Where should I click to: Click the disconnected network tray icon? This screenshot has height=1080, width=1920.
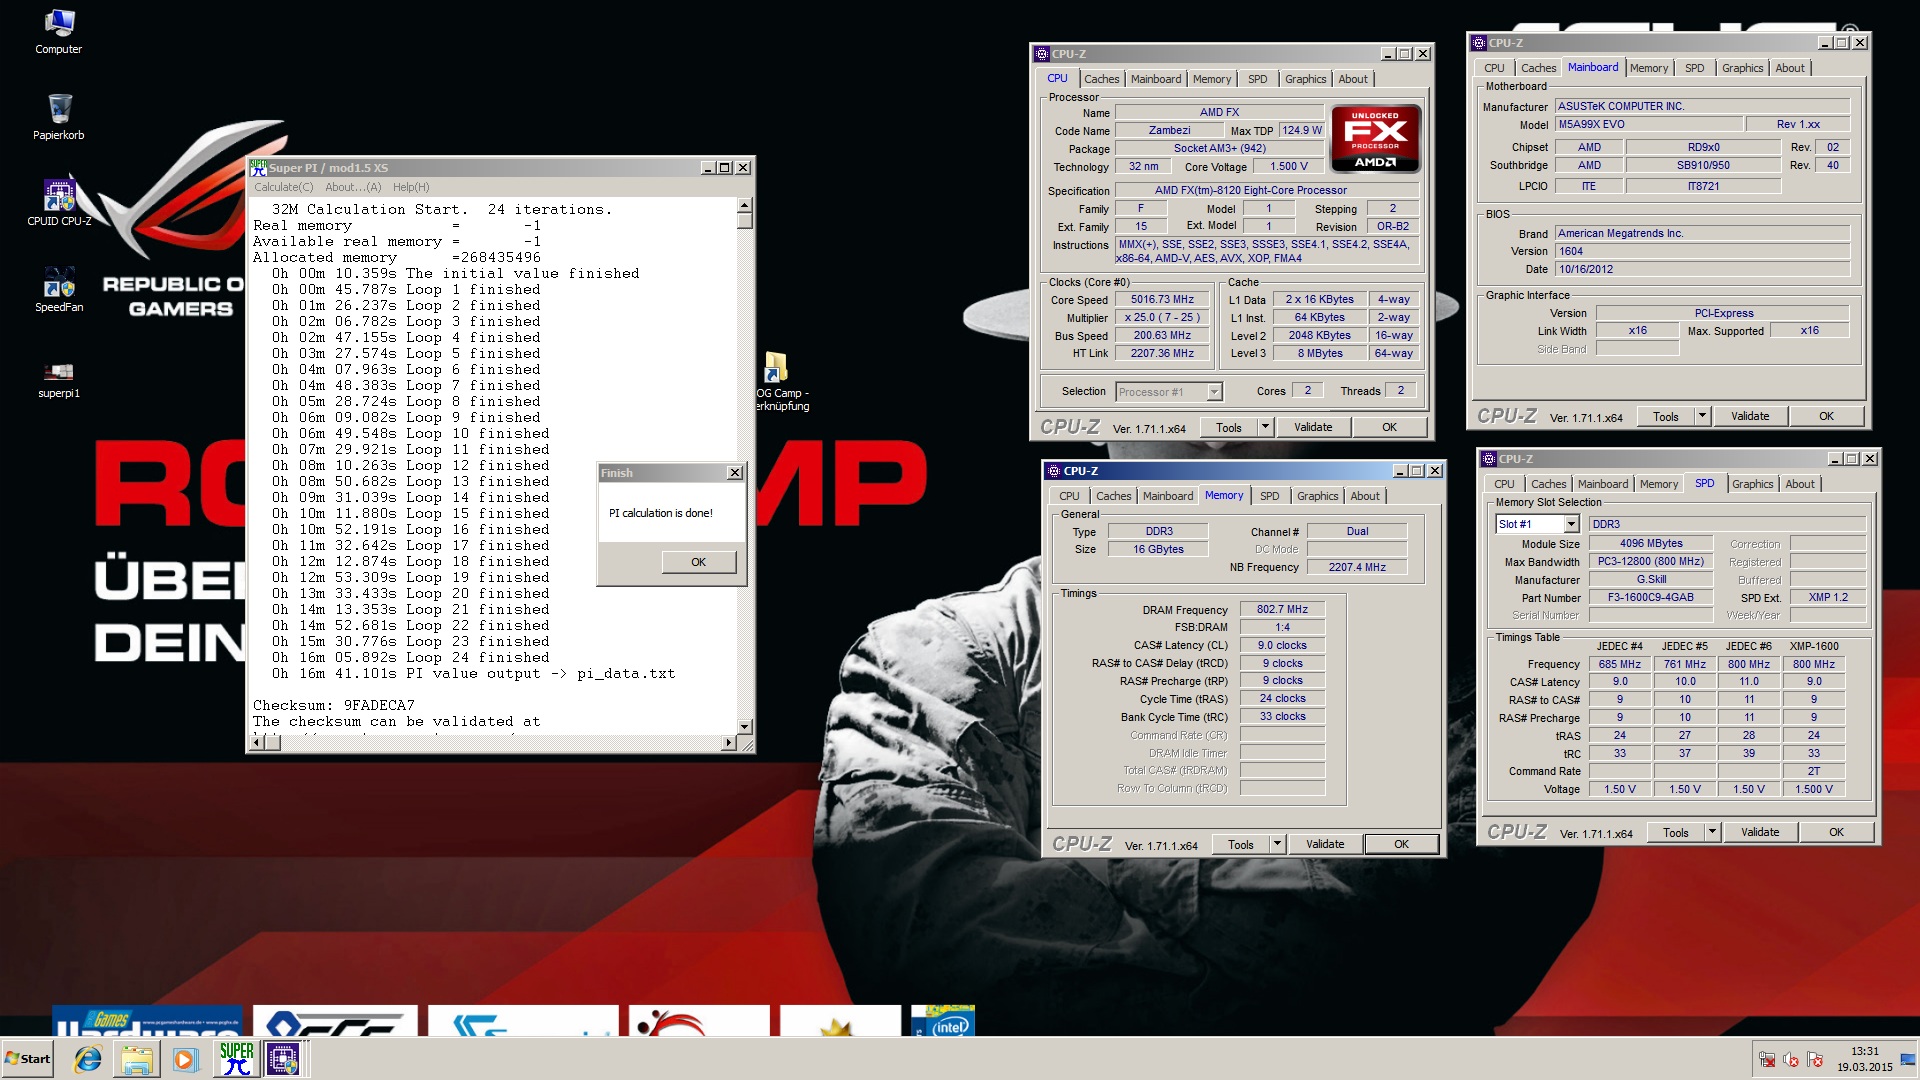coord(1767,1060)
